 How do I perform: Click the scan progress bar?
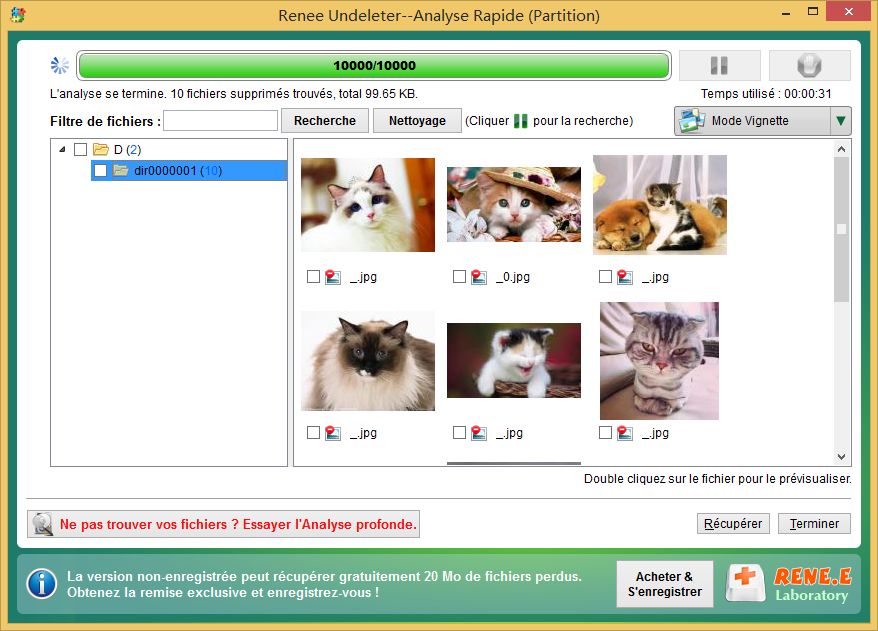373,66
